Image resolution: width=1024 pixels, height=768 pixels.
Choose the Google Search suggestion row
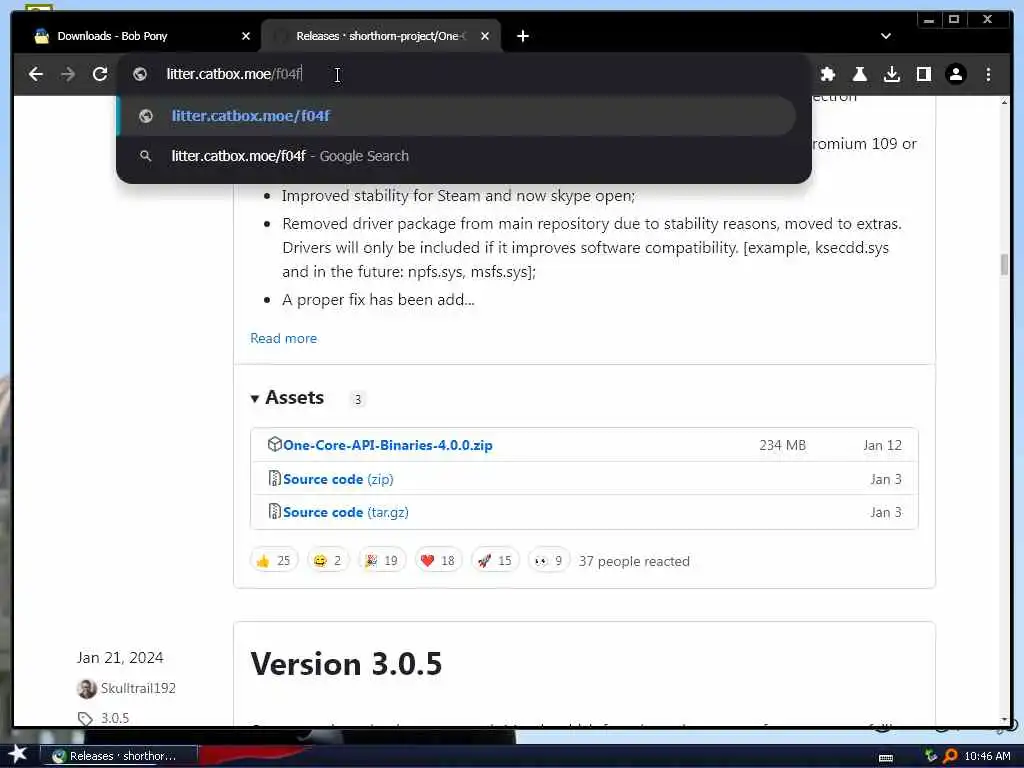pos(456,156)
